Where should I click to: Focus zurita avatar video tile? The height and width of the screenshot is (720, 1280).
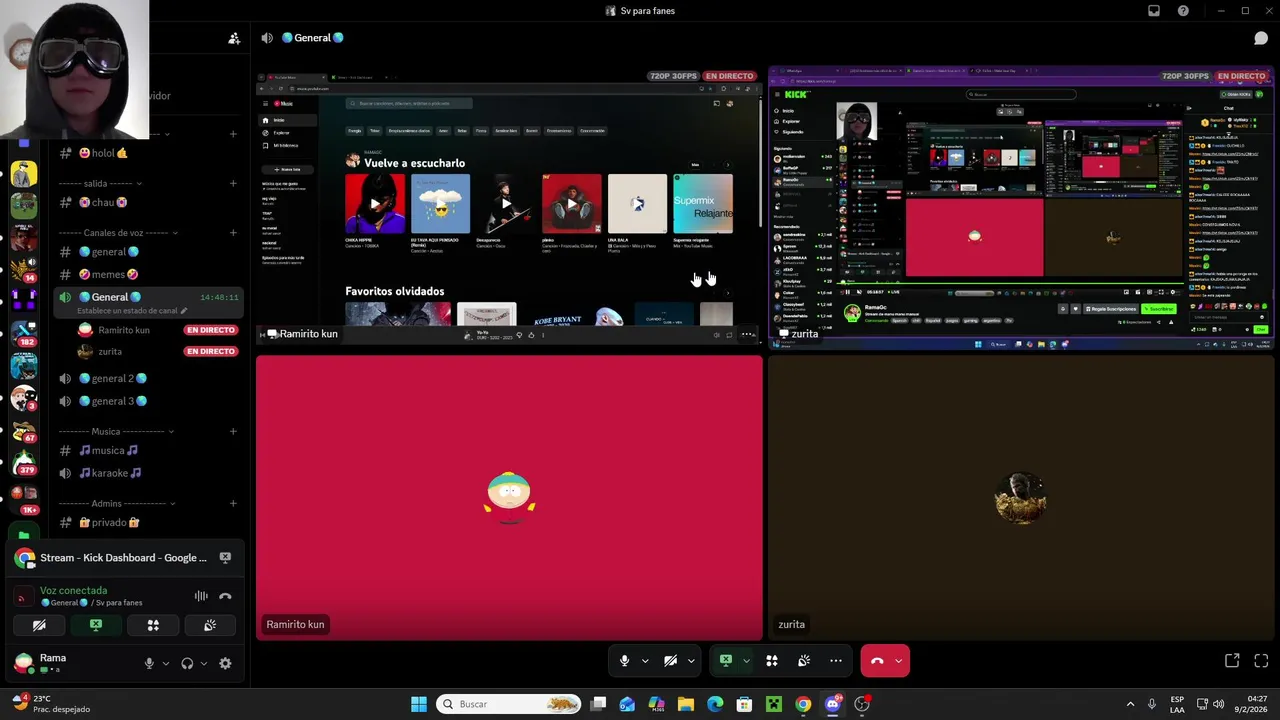[1020, 497]
